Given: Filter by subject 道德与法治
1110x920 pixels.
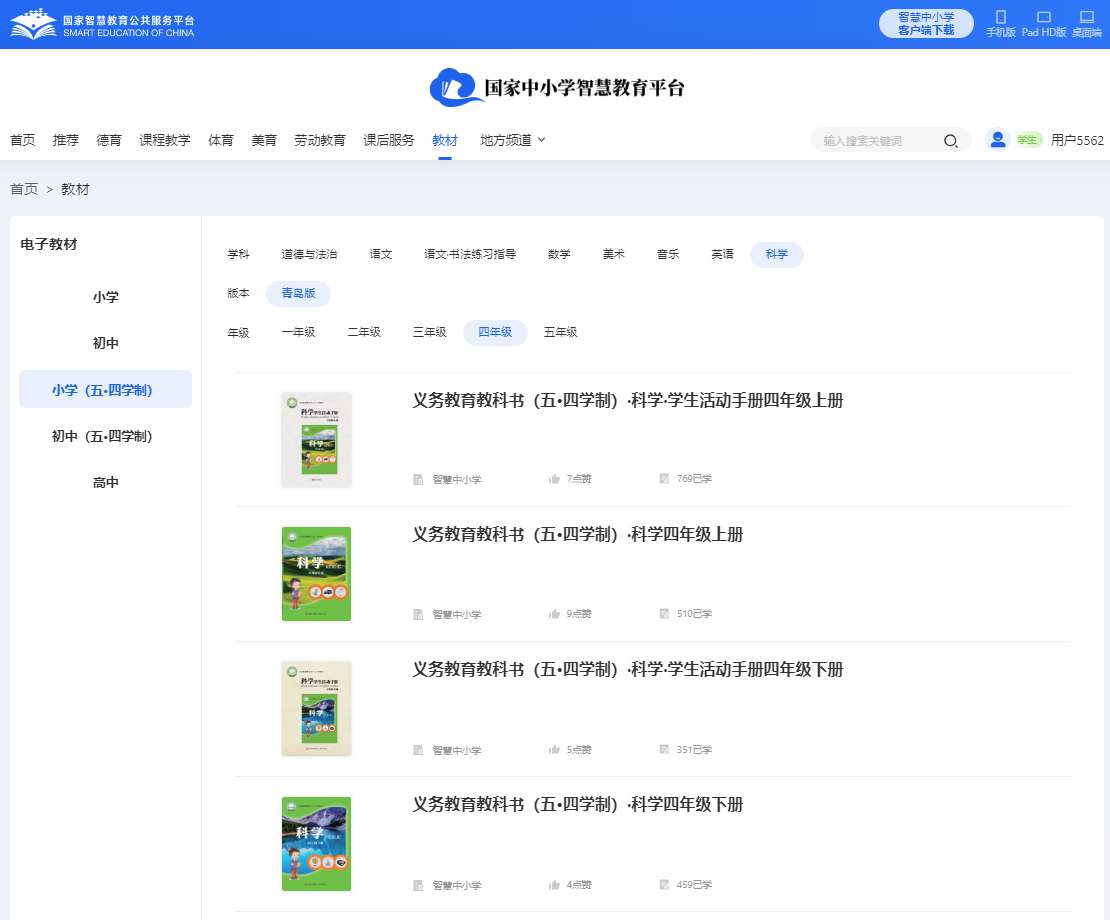Looking at the screenshot, I should 309,254.
